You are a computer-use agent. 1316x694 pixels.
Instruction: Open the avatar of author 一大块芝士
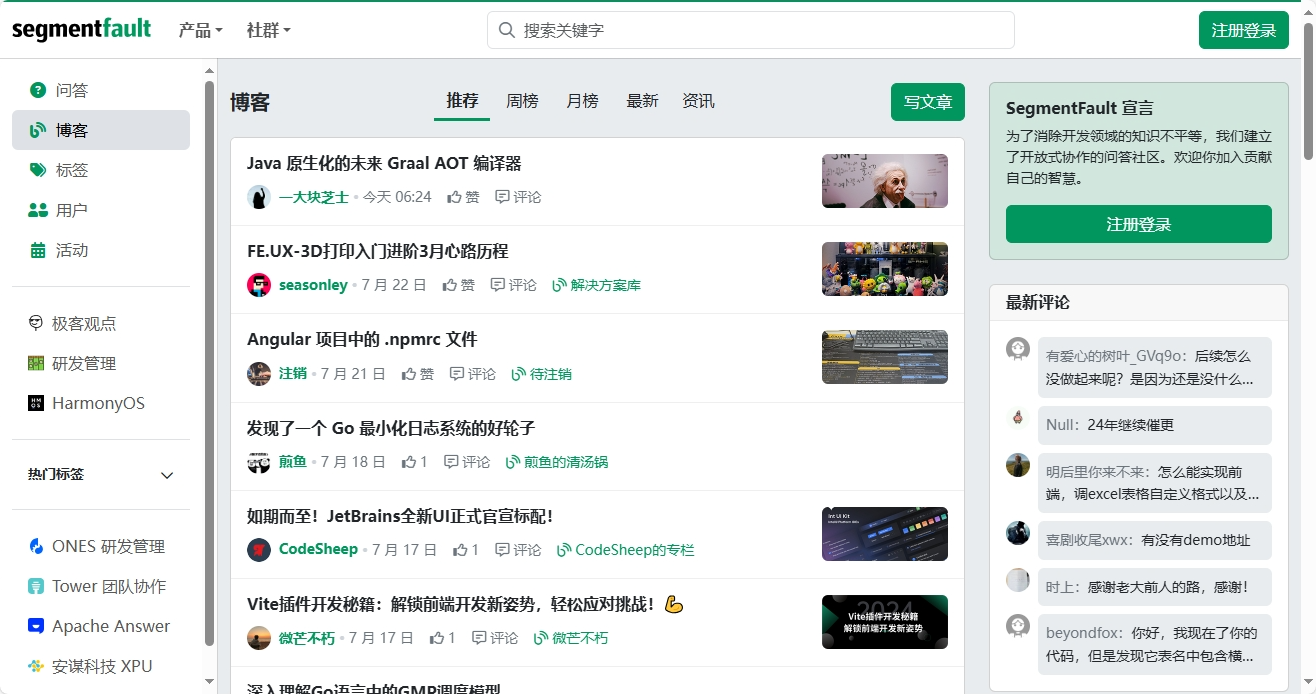coord(259,197)
